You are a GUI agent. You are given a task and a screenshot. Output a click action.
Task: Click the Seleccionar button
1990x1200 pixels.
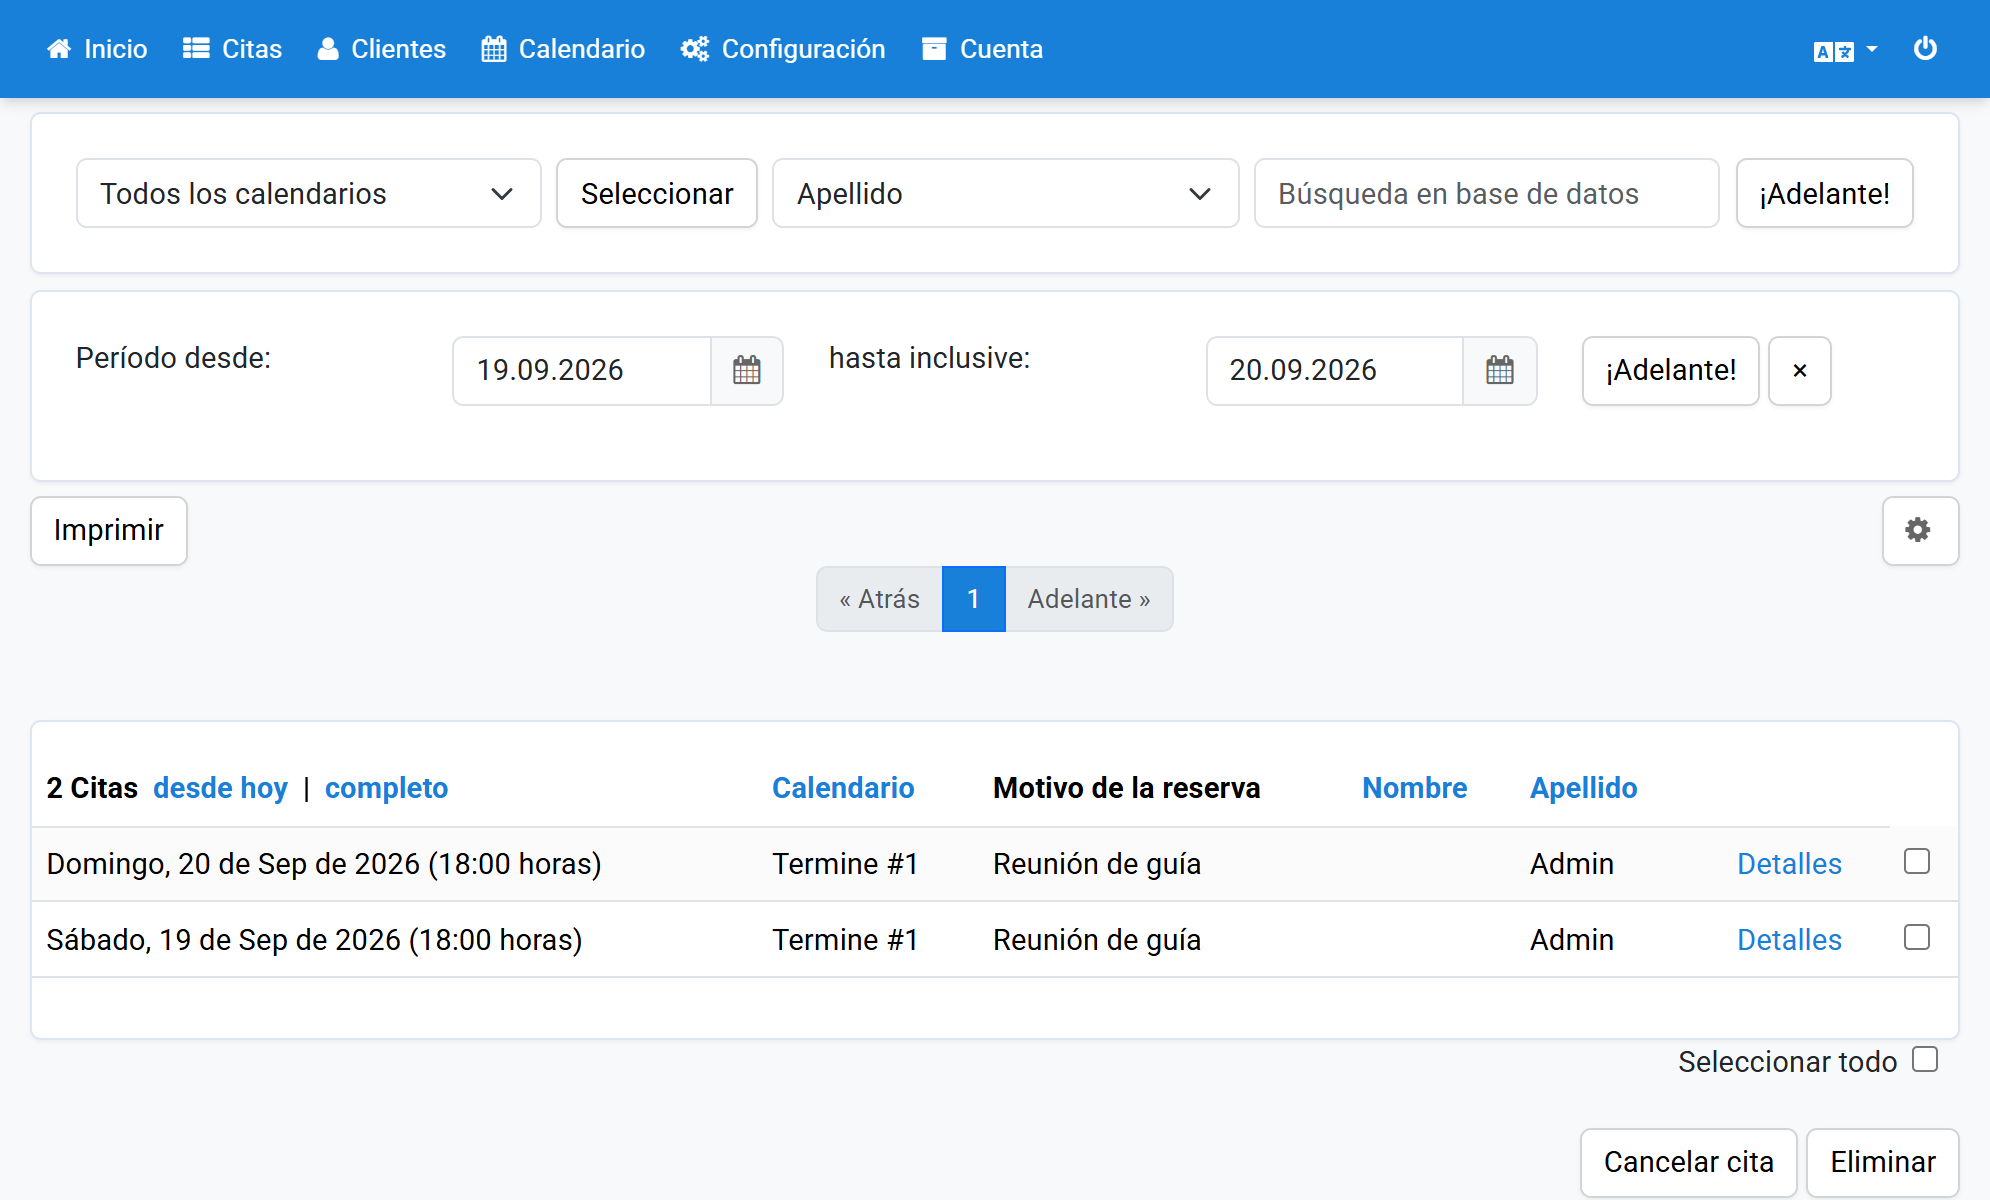click(x=657, y=193)
